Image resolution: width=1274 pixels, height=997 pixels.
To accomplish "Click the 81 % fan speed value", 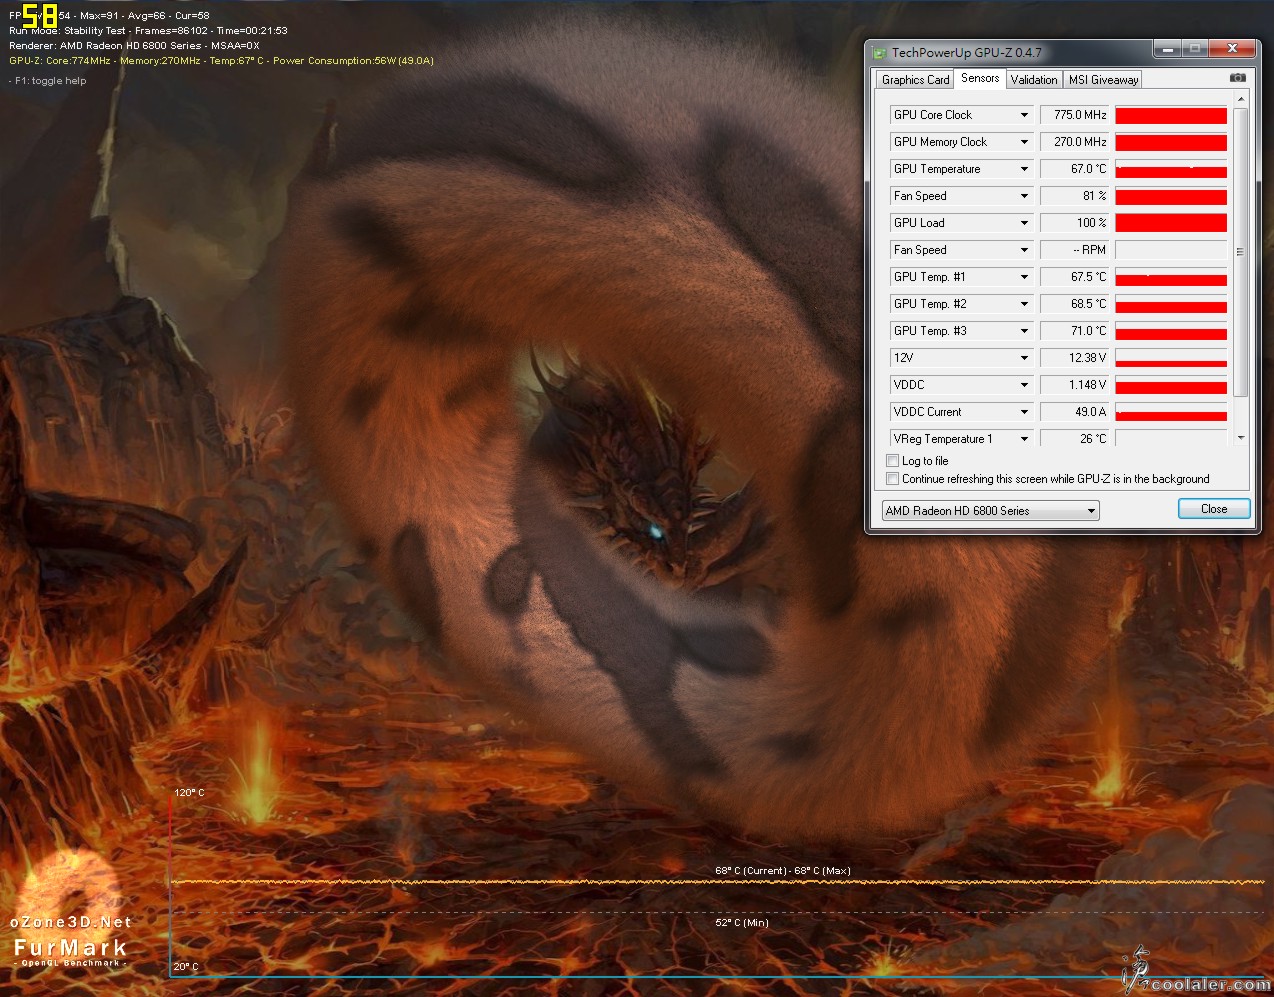I will pyautogui.click(x=1075, y=196).
